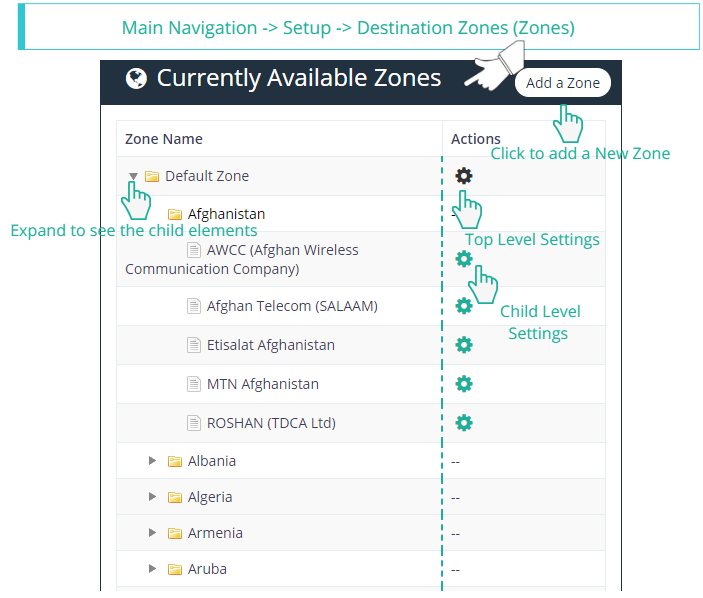703x598 pixels.
Task: Click the Zone Name column header
Action: (x=164, y=139)
